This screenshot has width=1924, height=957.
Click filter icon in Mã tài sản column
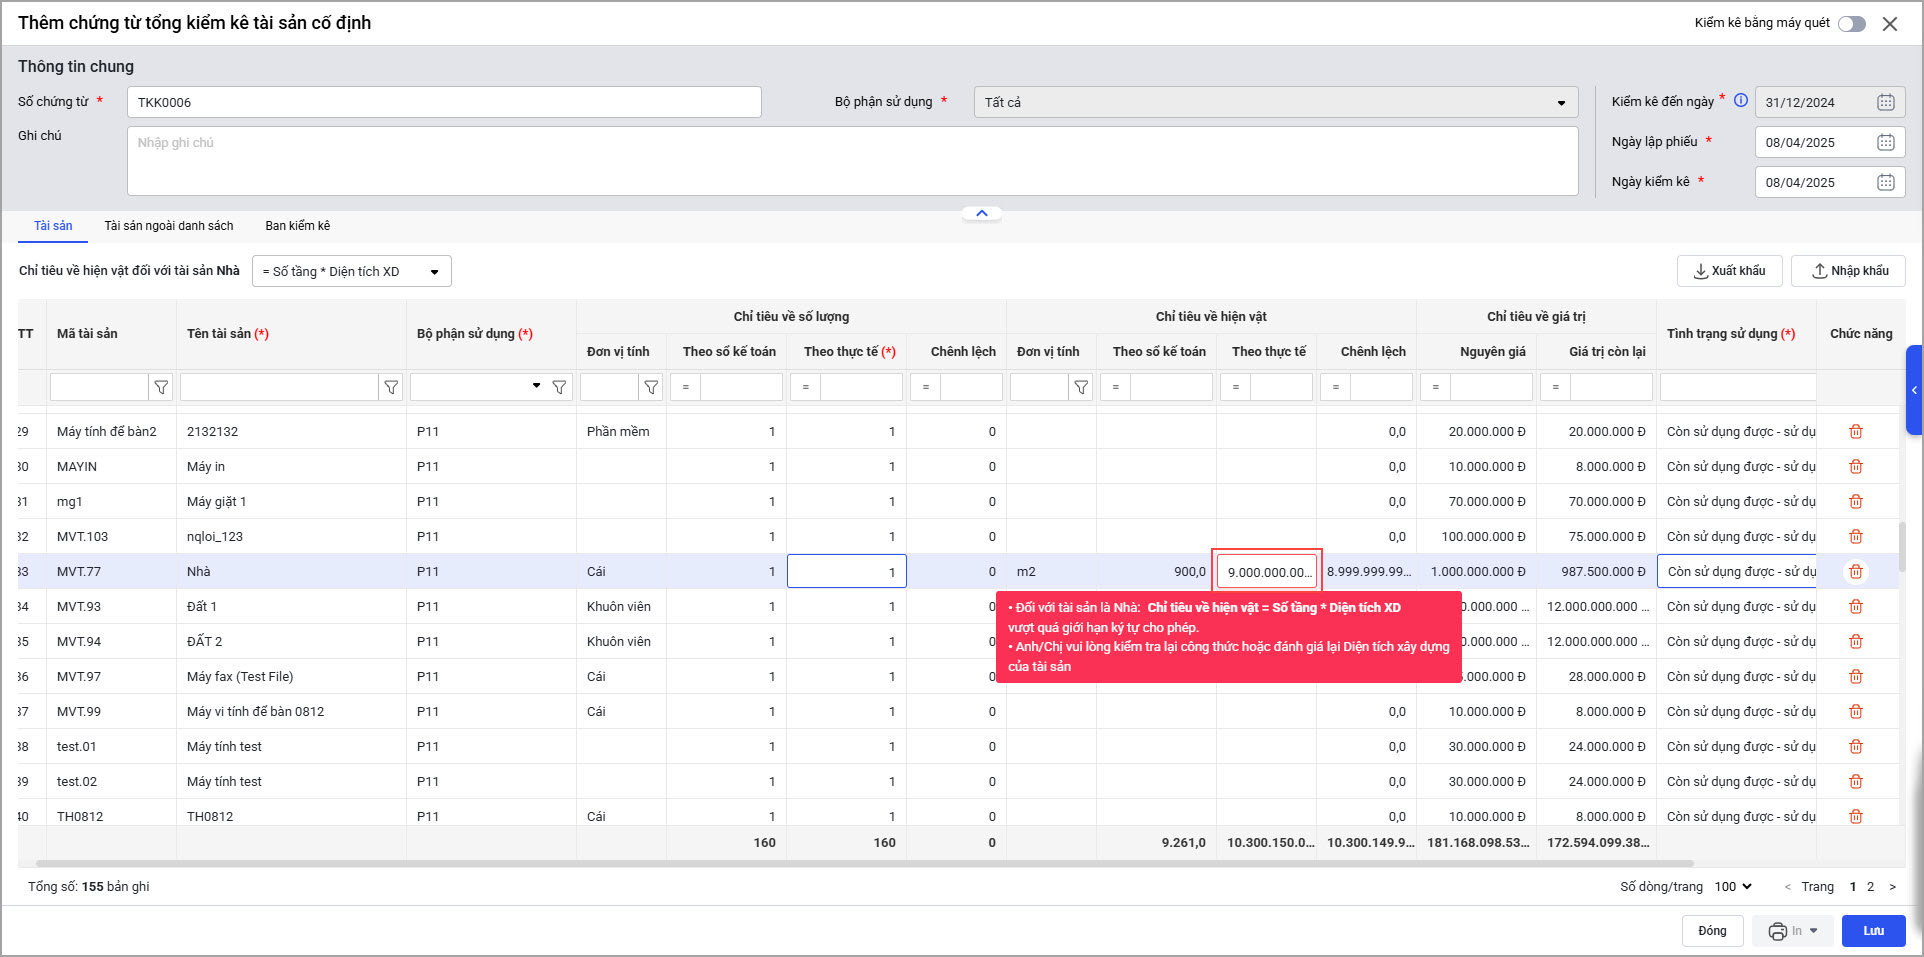pos(161,387)
